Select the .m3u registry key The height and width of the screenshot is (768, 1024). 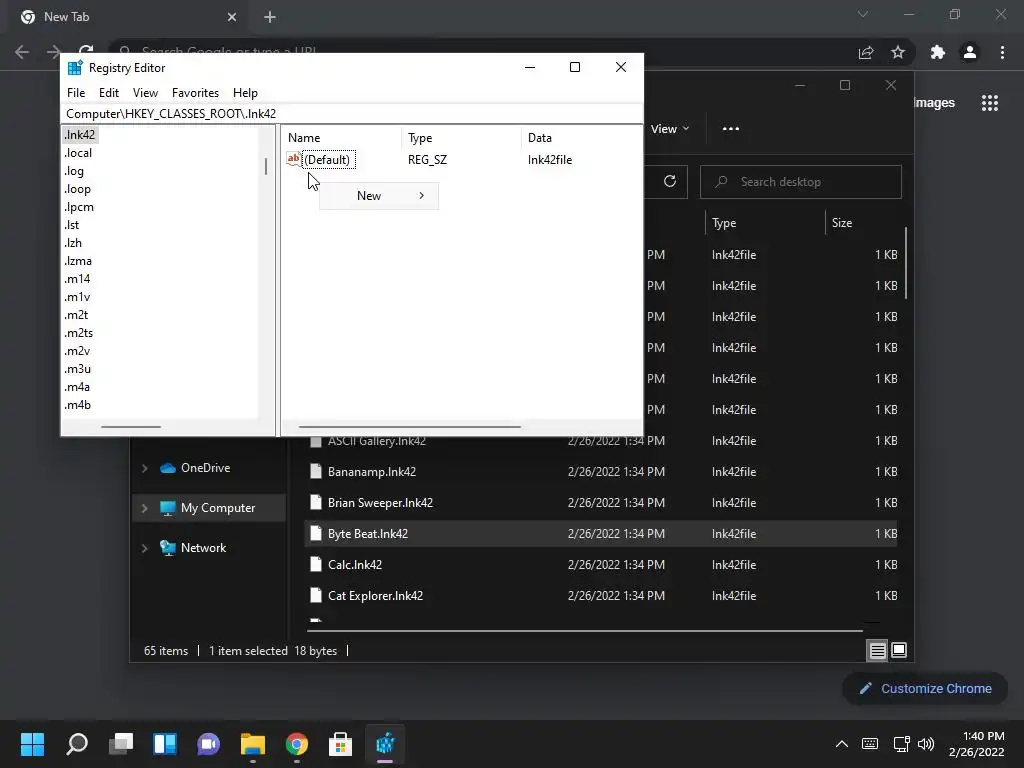(78, 369)
